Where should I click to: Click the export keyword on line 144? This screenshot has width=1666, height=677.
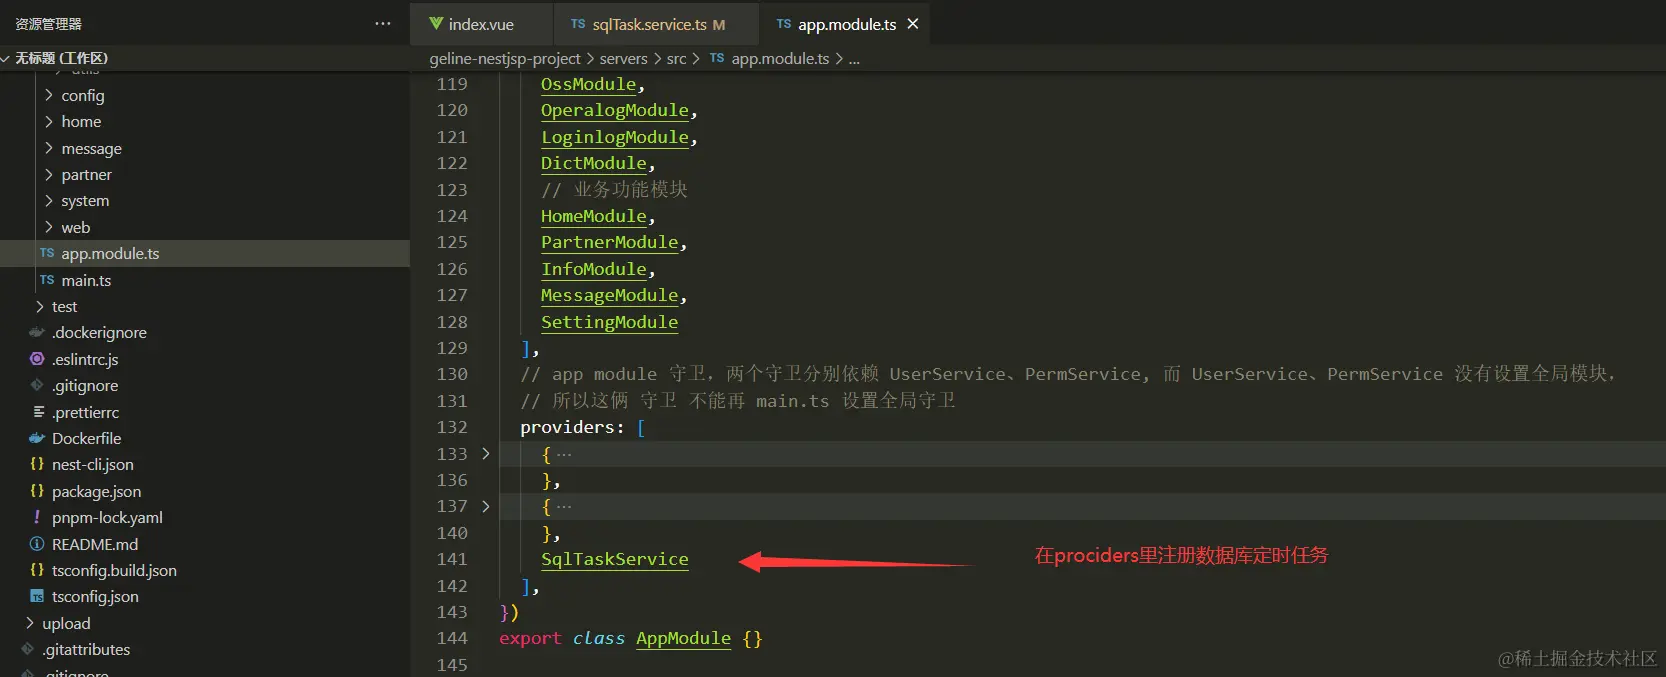[x=531, y=638]
